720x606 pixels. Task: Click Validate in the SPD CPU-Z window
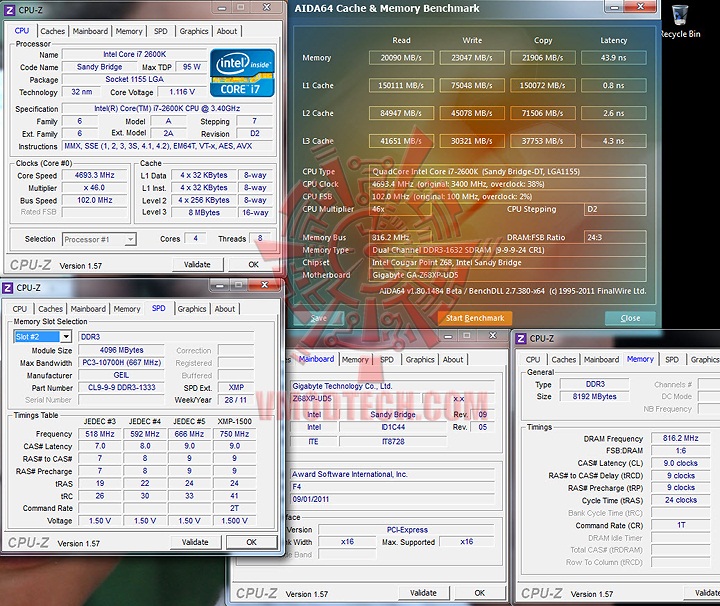[x=195, y=542]
